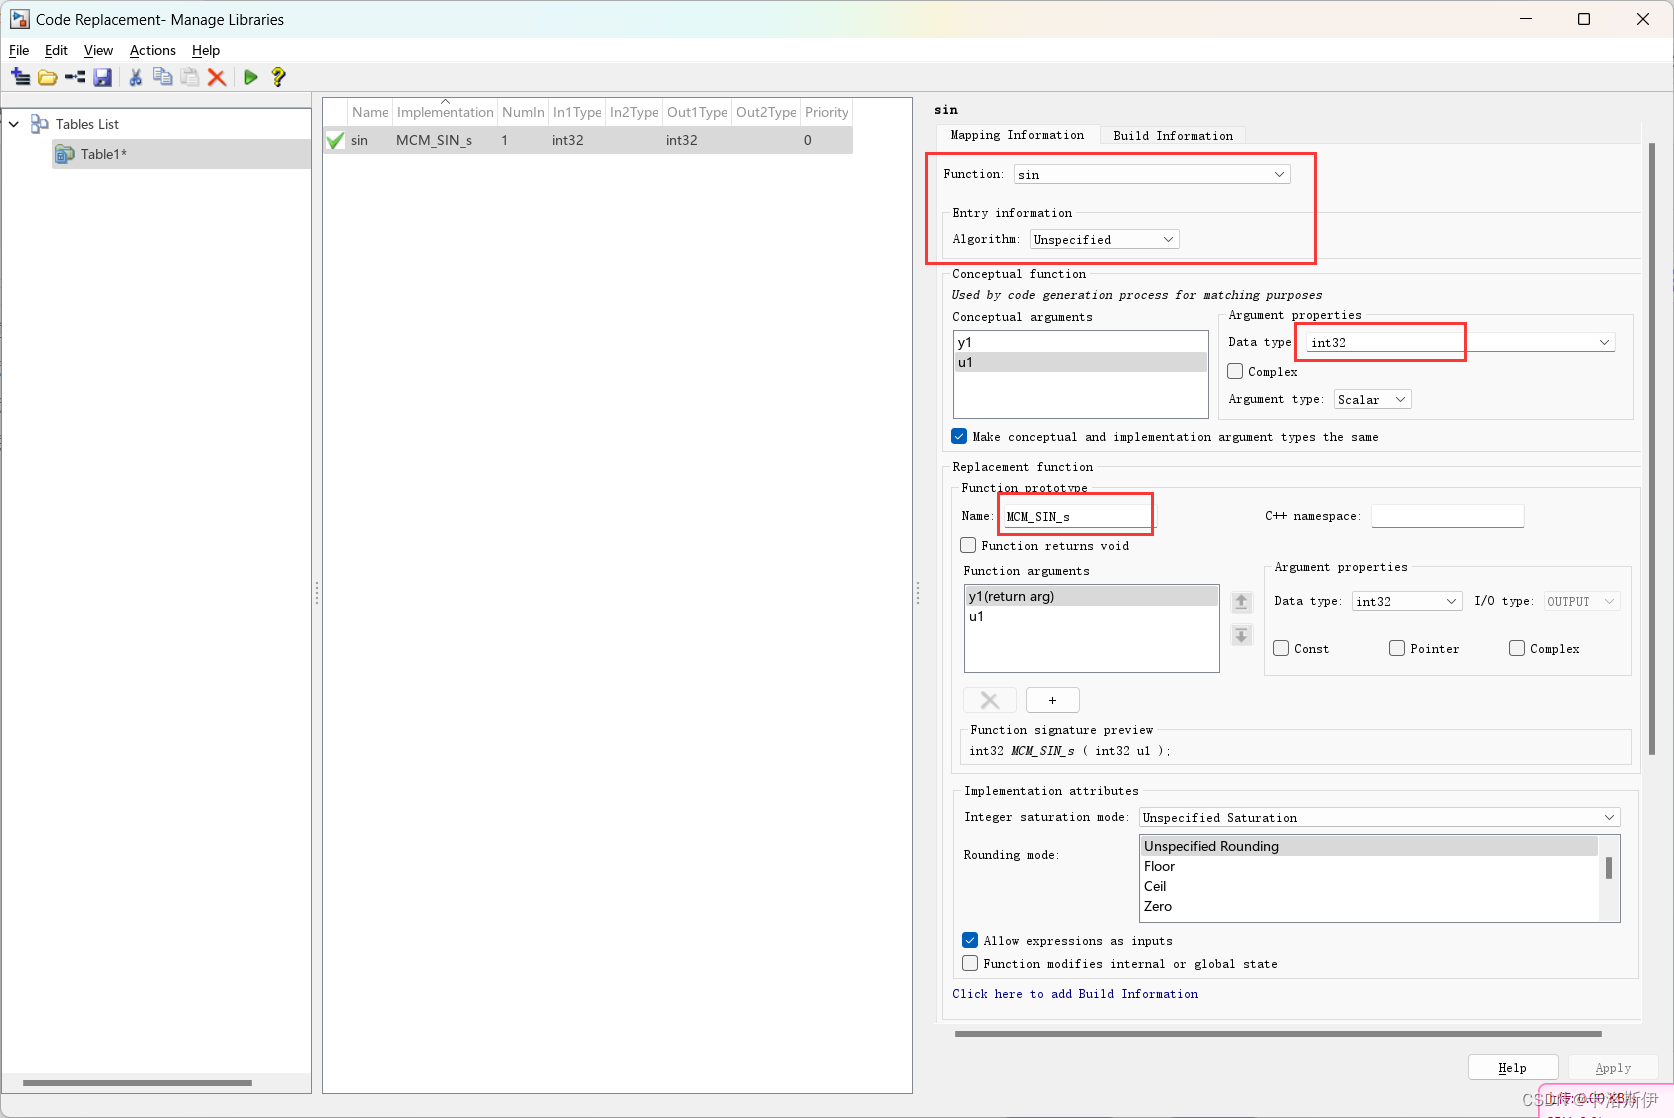Click the open folder toolbar icon
The image size is (1674, 1118).
coord(47,77)
